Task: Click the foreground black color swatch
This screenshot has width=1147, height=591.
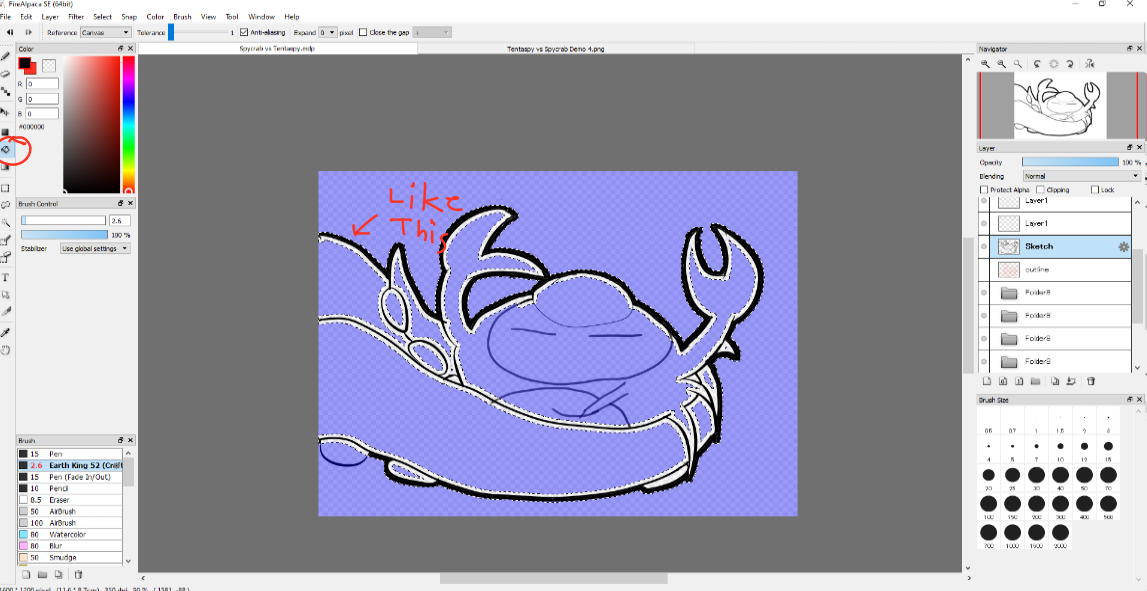Action: point(25,64)
